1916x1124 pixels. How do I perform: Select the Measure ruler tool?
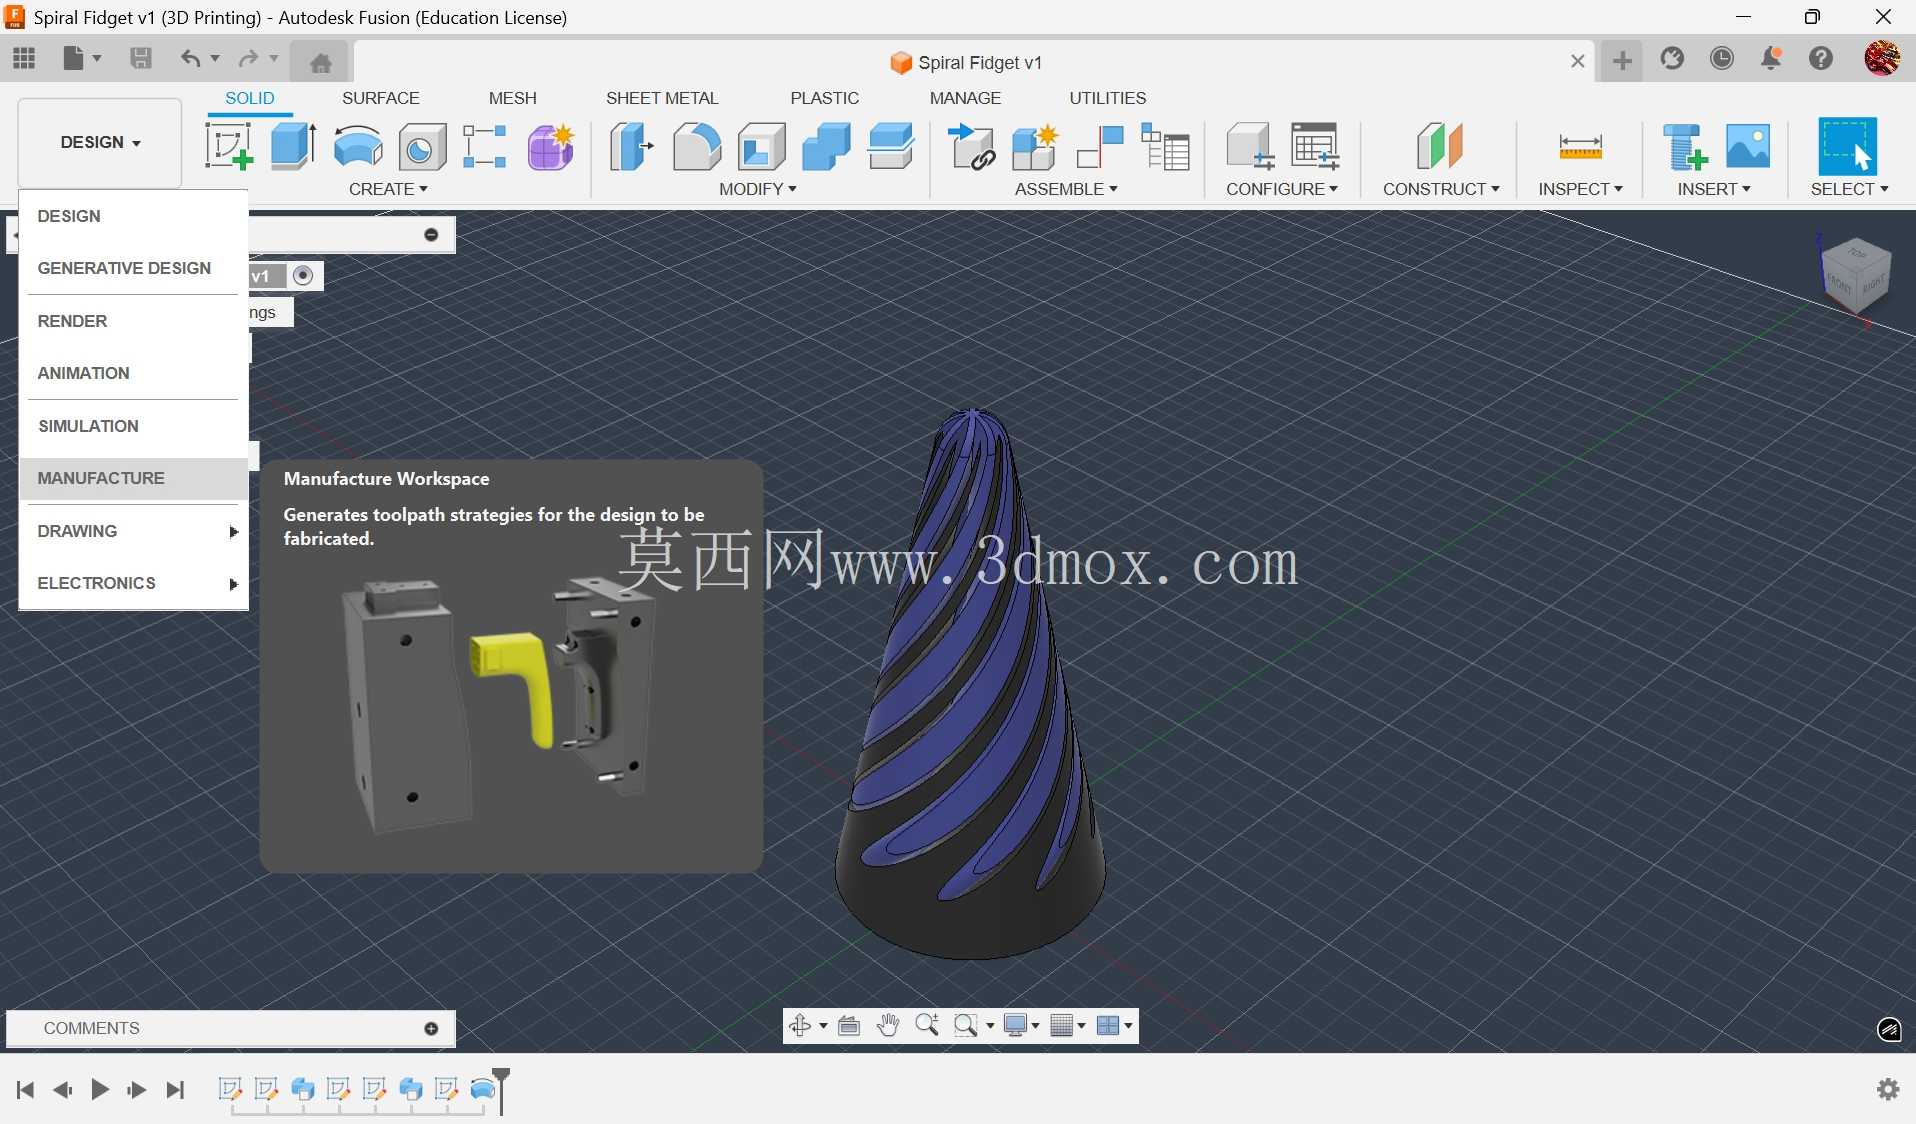(1580, 147)
